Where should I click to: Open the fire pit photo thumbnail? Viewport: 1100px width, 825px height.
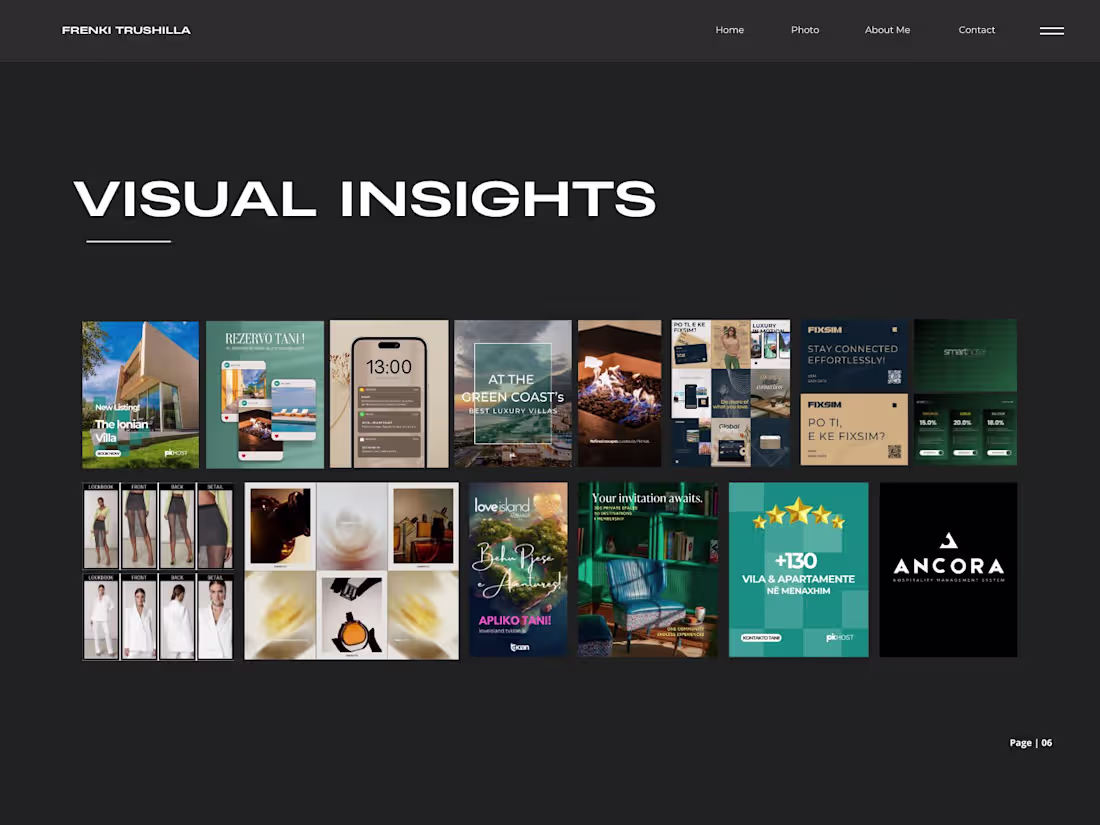(x=619, y=393)
